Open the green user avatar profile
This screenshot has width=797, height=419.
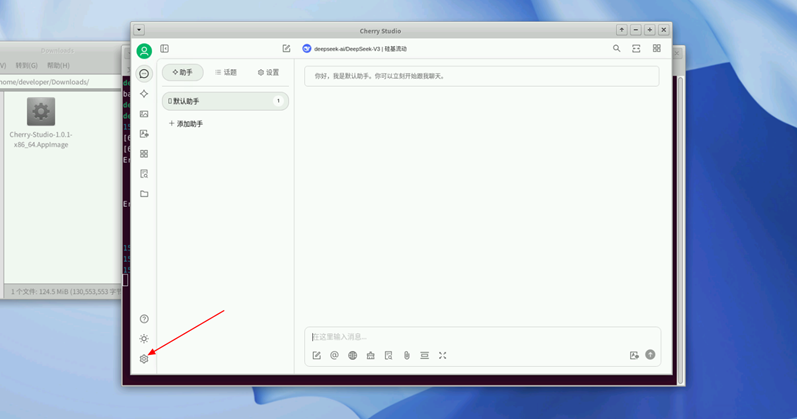(x=144, y=51)
